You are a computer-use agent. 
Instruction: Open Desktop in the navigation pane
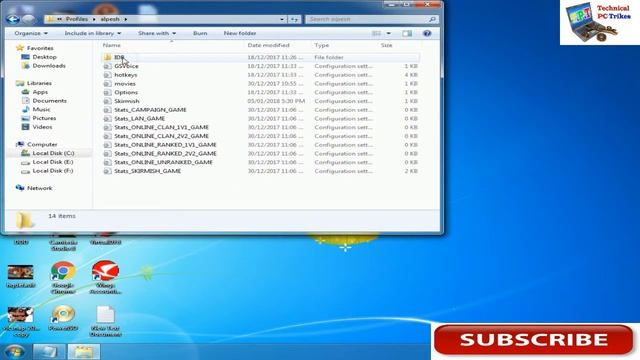pyautogui.click(x=44, y=57)
